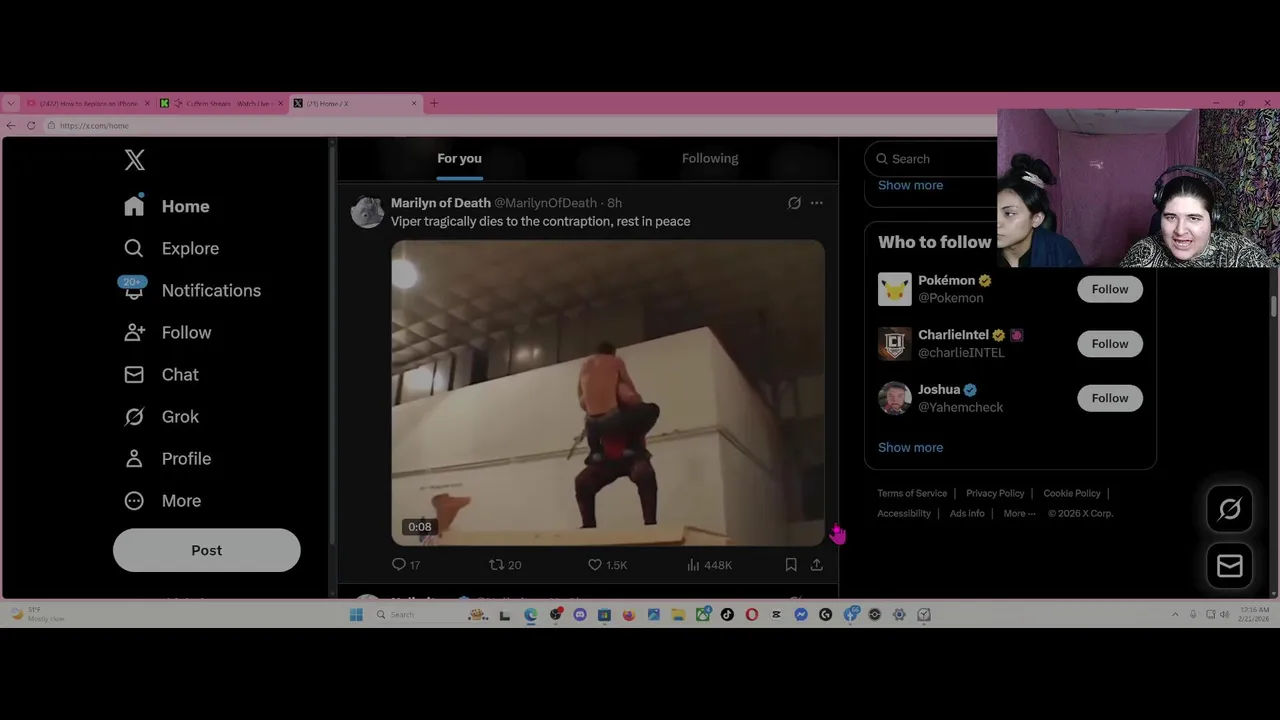Open the Windows Start menu
Screen dimensions: 1280x720
tap(356, 615)
